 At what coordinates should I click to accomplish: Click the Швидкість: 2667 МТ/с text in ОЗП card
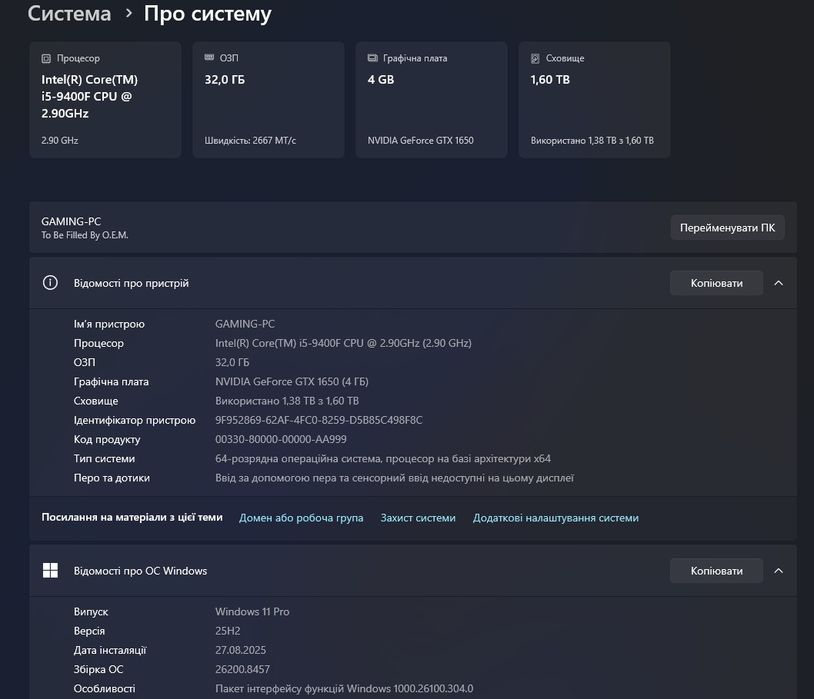250,140
